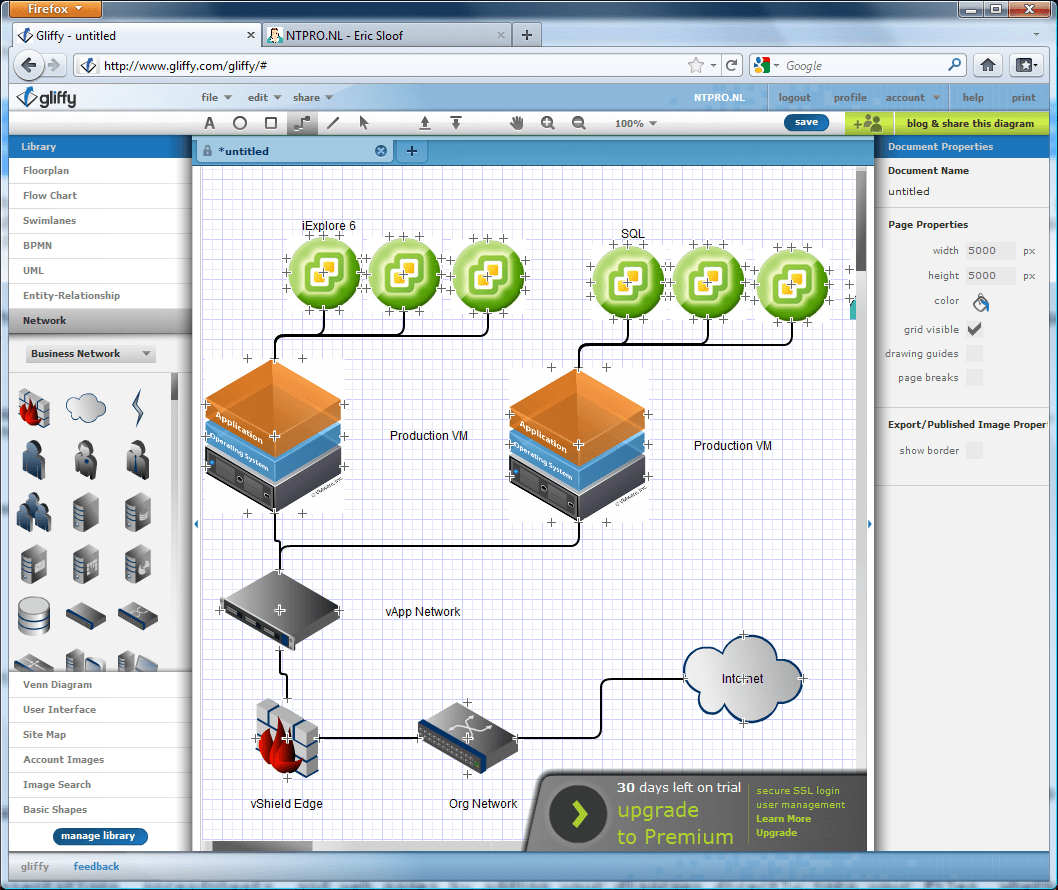This screenshot has height=890, width=1058.
Task: Click the manage library button
Action: coord(100,836)
